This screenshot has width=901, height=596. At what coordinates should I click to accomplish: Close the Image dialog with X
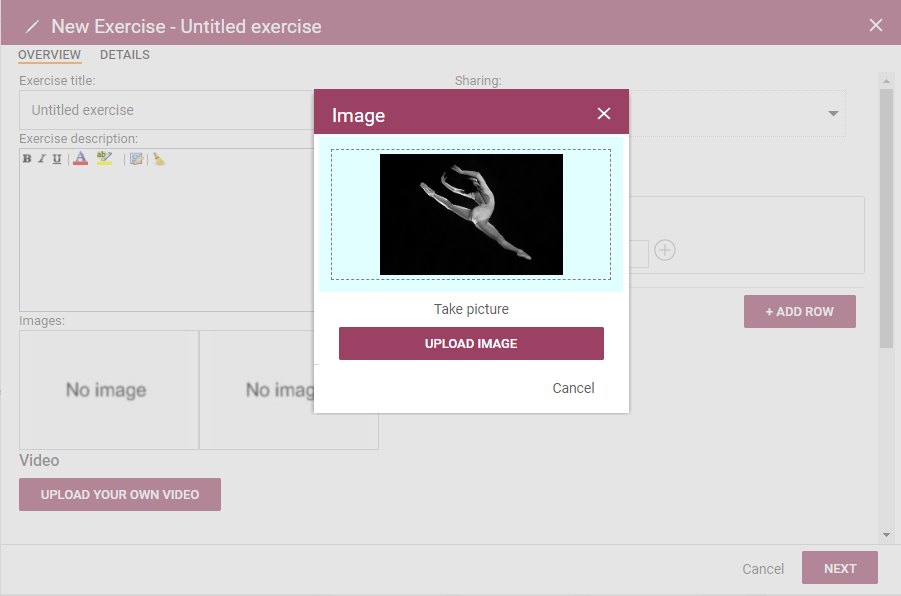click(603, 114)
